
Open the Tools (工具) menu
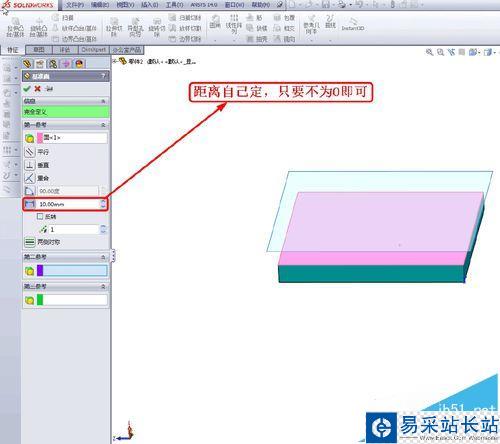click(174, 5)
